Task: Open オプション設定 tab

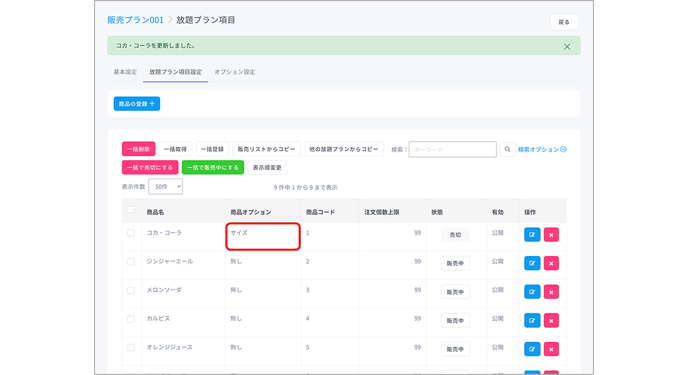Action: click(x=235, y=72)
